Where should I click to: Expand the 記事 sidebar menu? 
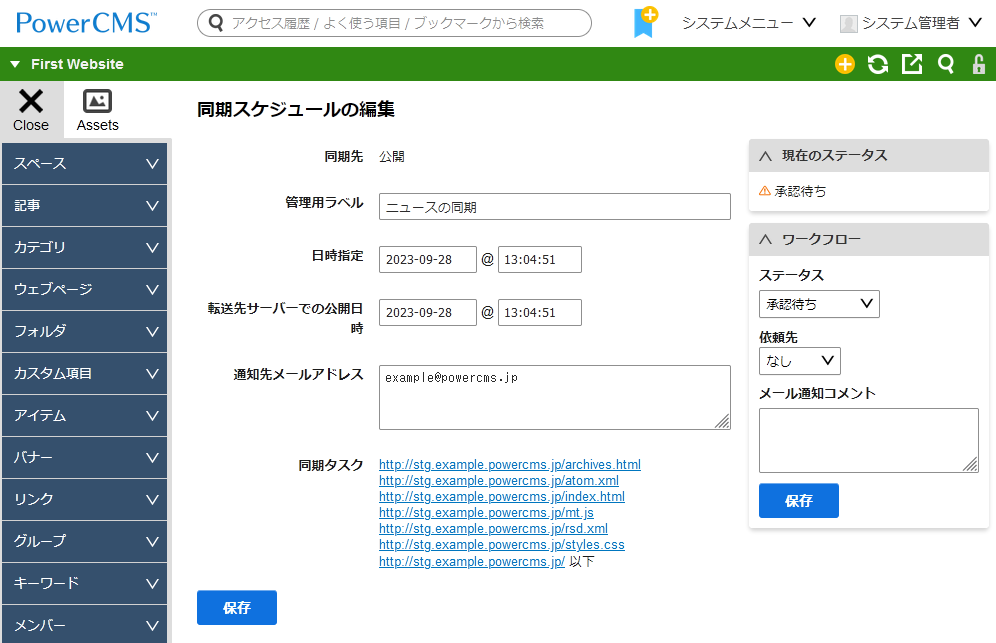pos(84,205)
